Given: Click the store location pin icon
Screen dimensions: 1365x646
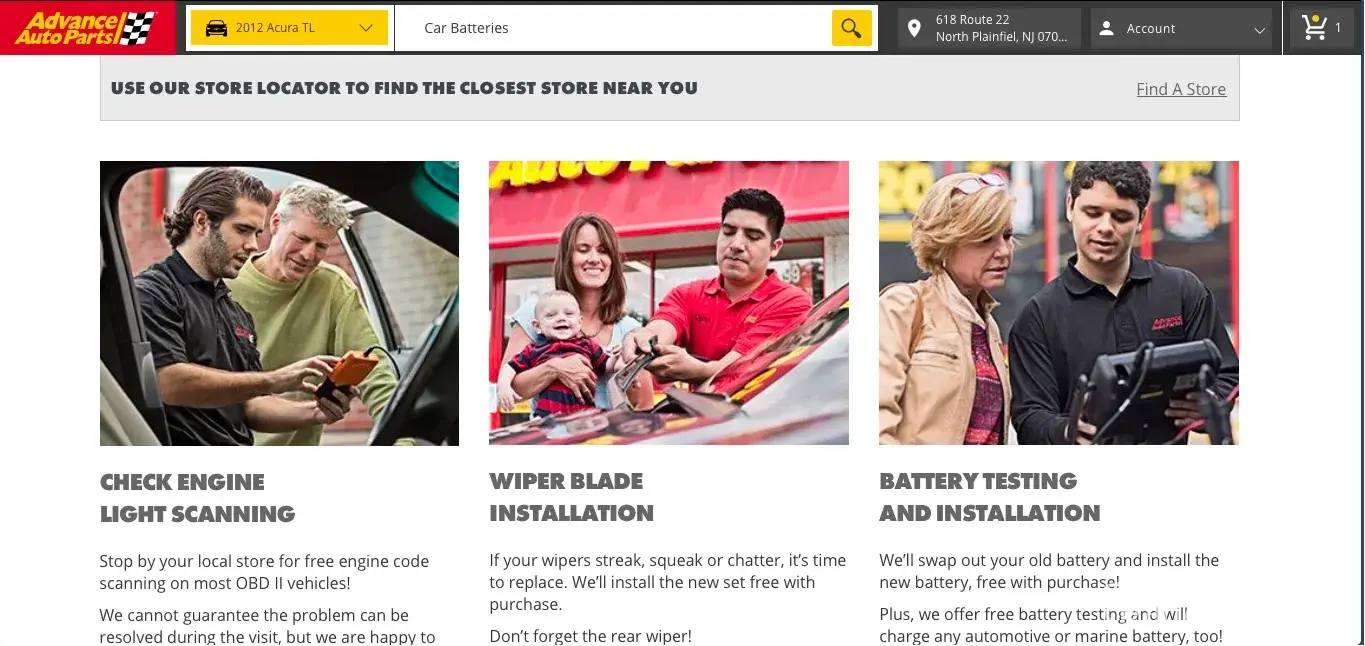Looking at the screenshot, I should pos(914,28).
